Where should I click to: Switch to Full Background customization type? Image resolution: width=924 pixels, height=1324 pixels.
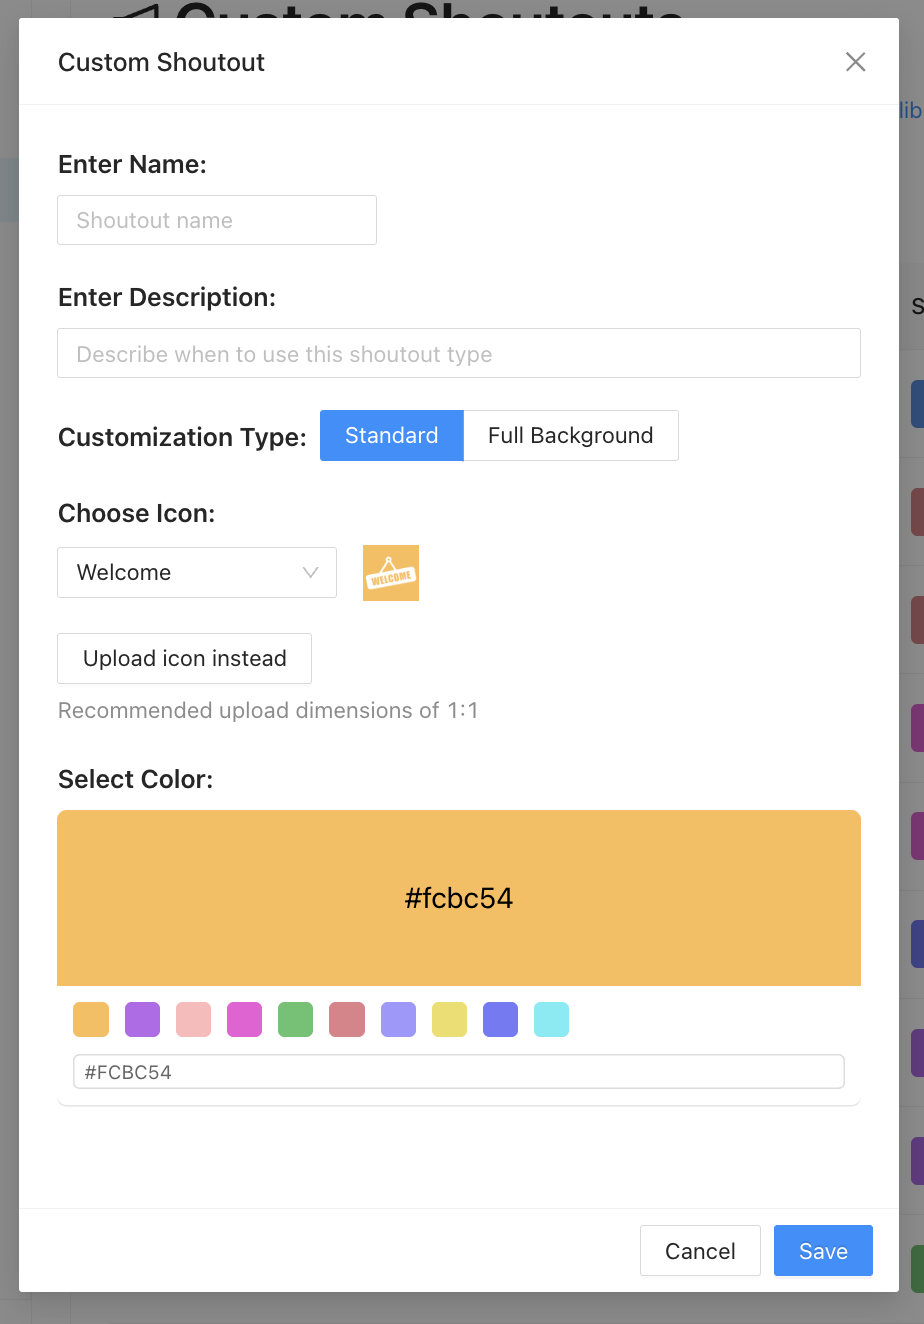coord(571,435)
